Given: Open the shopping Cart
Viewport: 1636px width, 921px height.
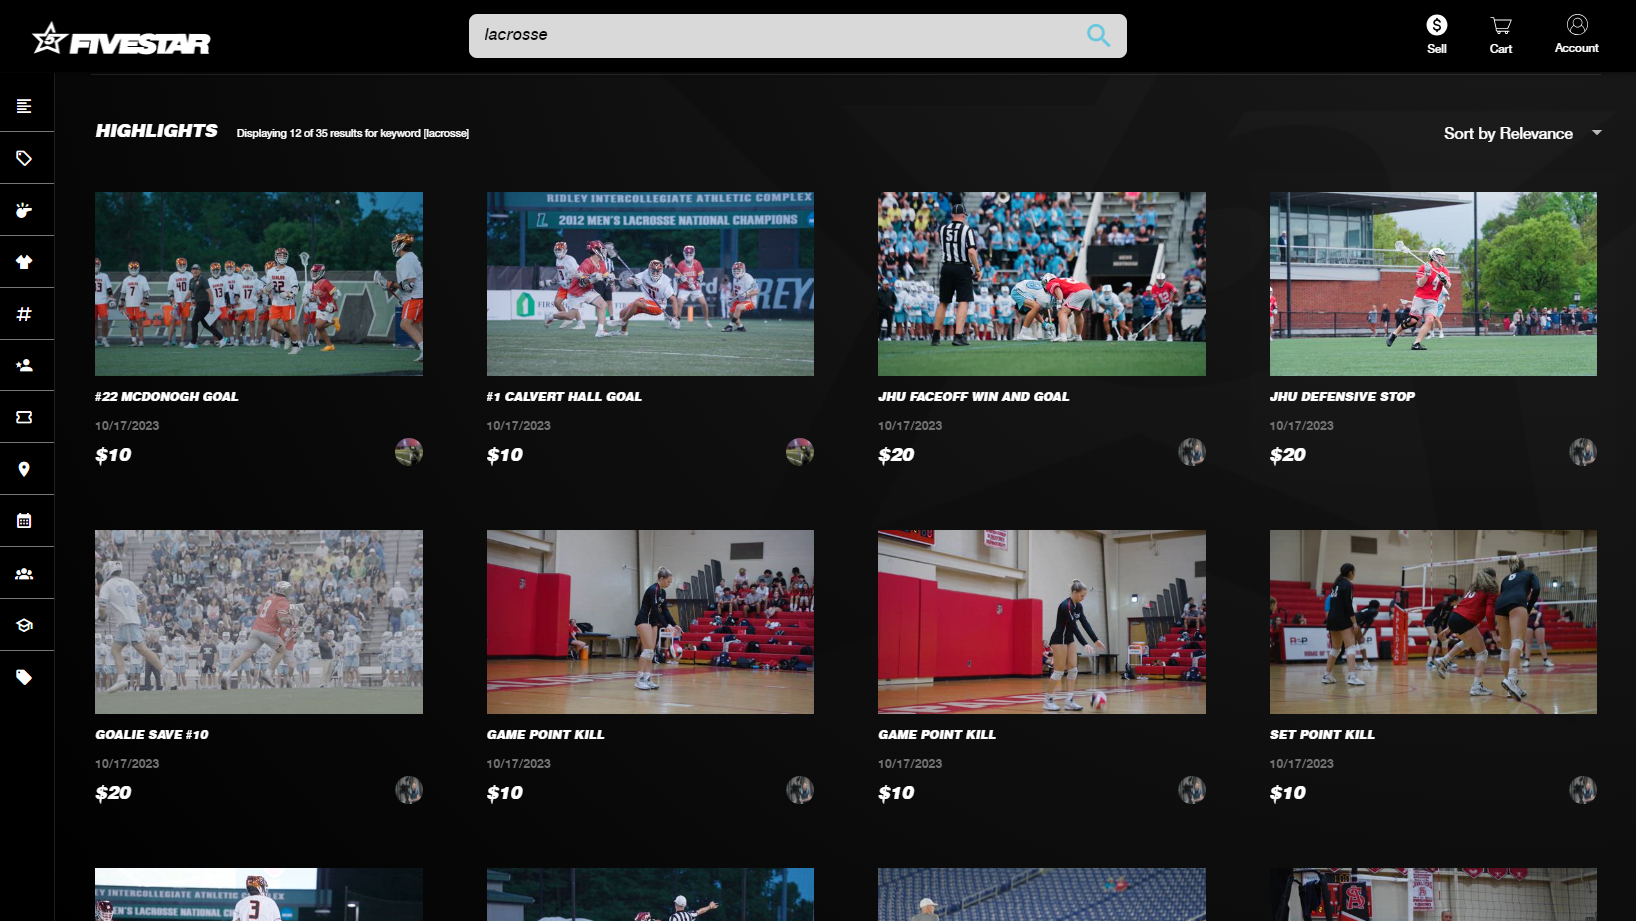Looking at the screenshot, I should [1501, 34].
